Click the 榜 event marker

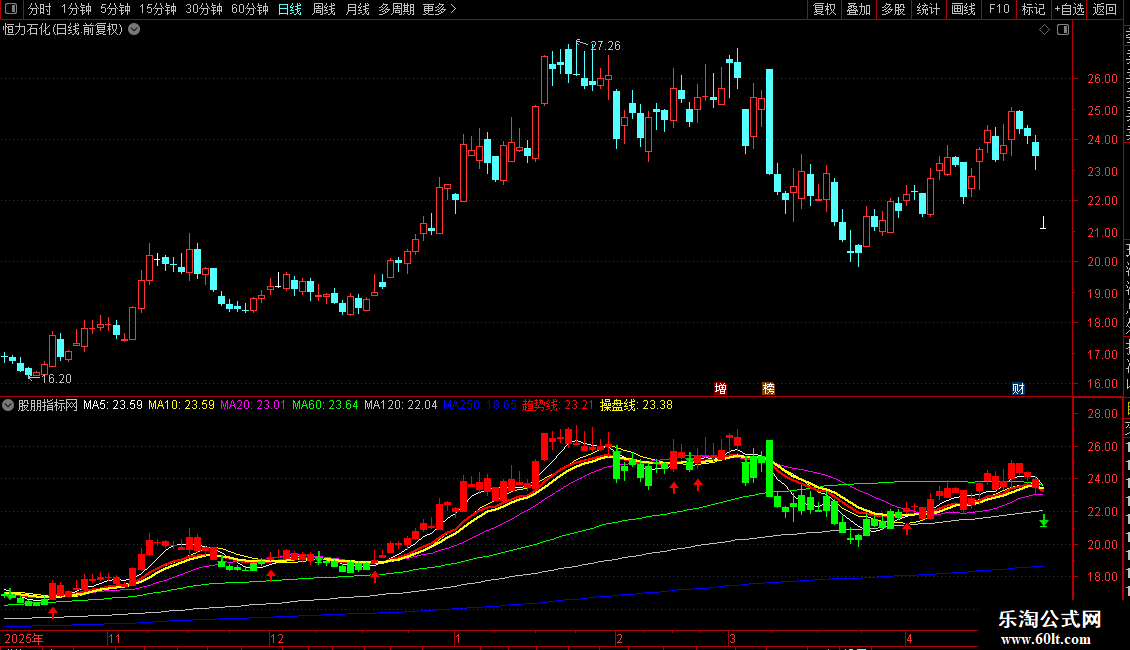[769, 388]
